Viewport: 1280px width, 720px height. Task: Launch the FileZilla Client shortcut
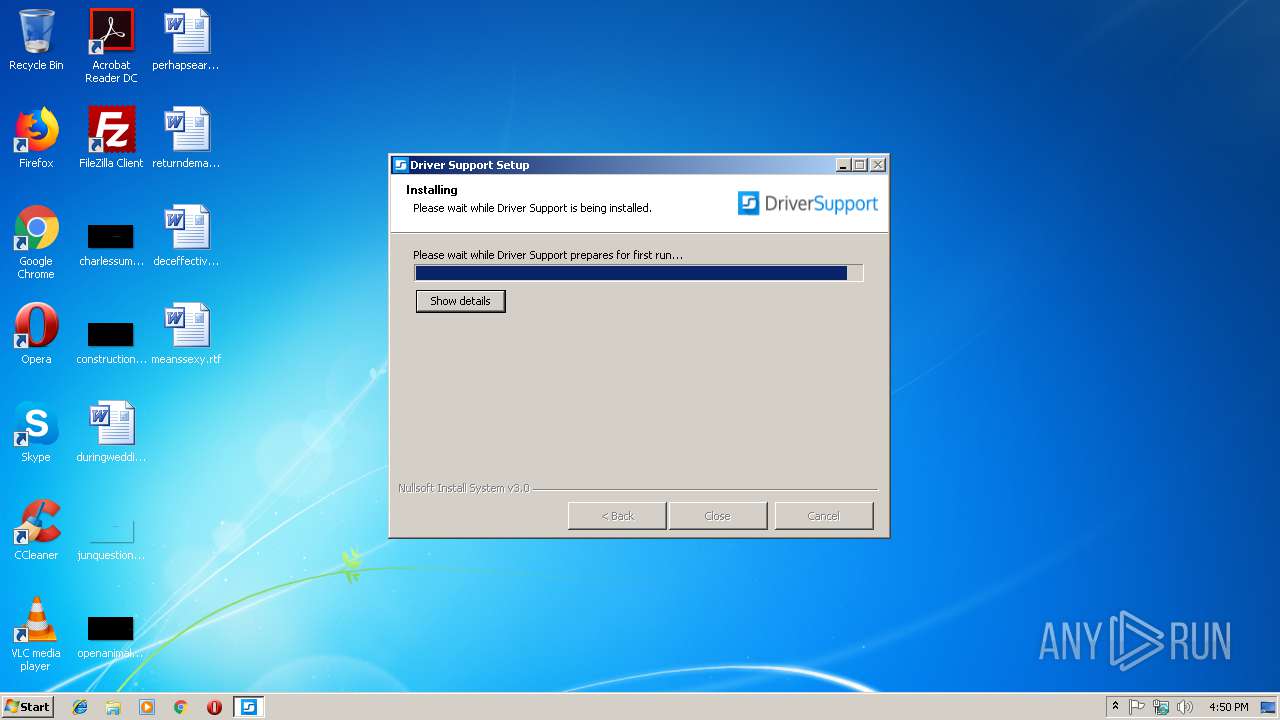point(111,138)
